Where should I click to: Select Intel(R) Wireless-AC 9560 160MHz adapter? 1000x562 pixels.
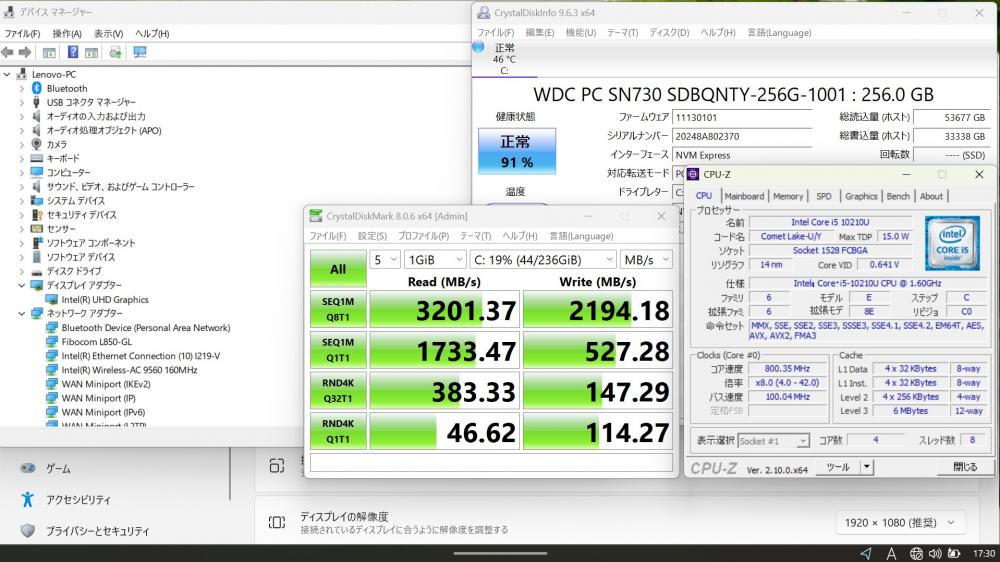(x=129, y=369)
